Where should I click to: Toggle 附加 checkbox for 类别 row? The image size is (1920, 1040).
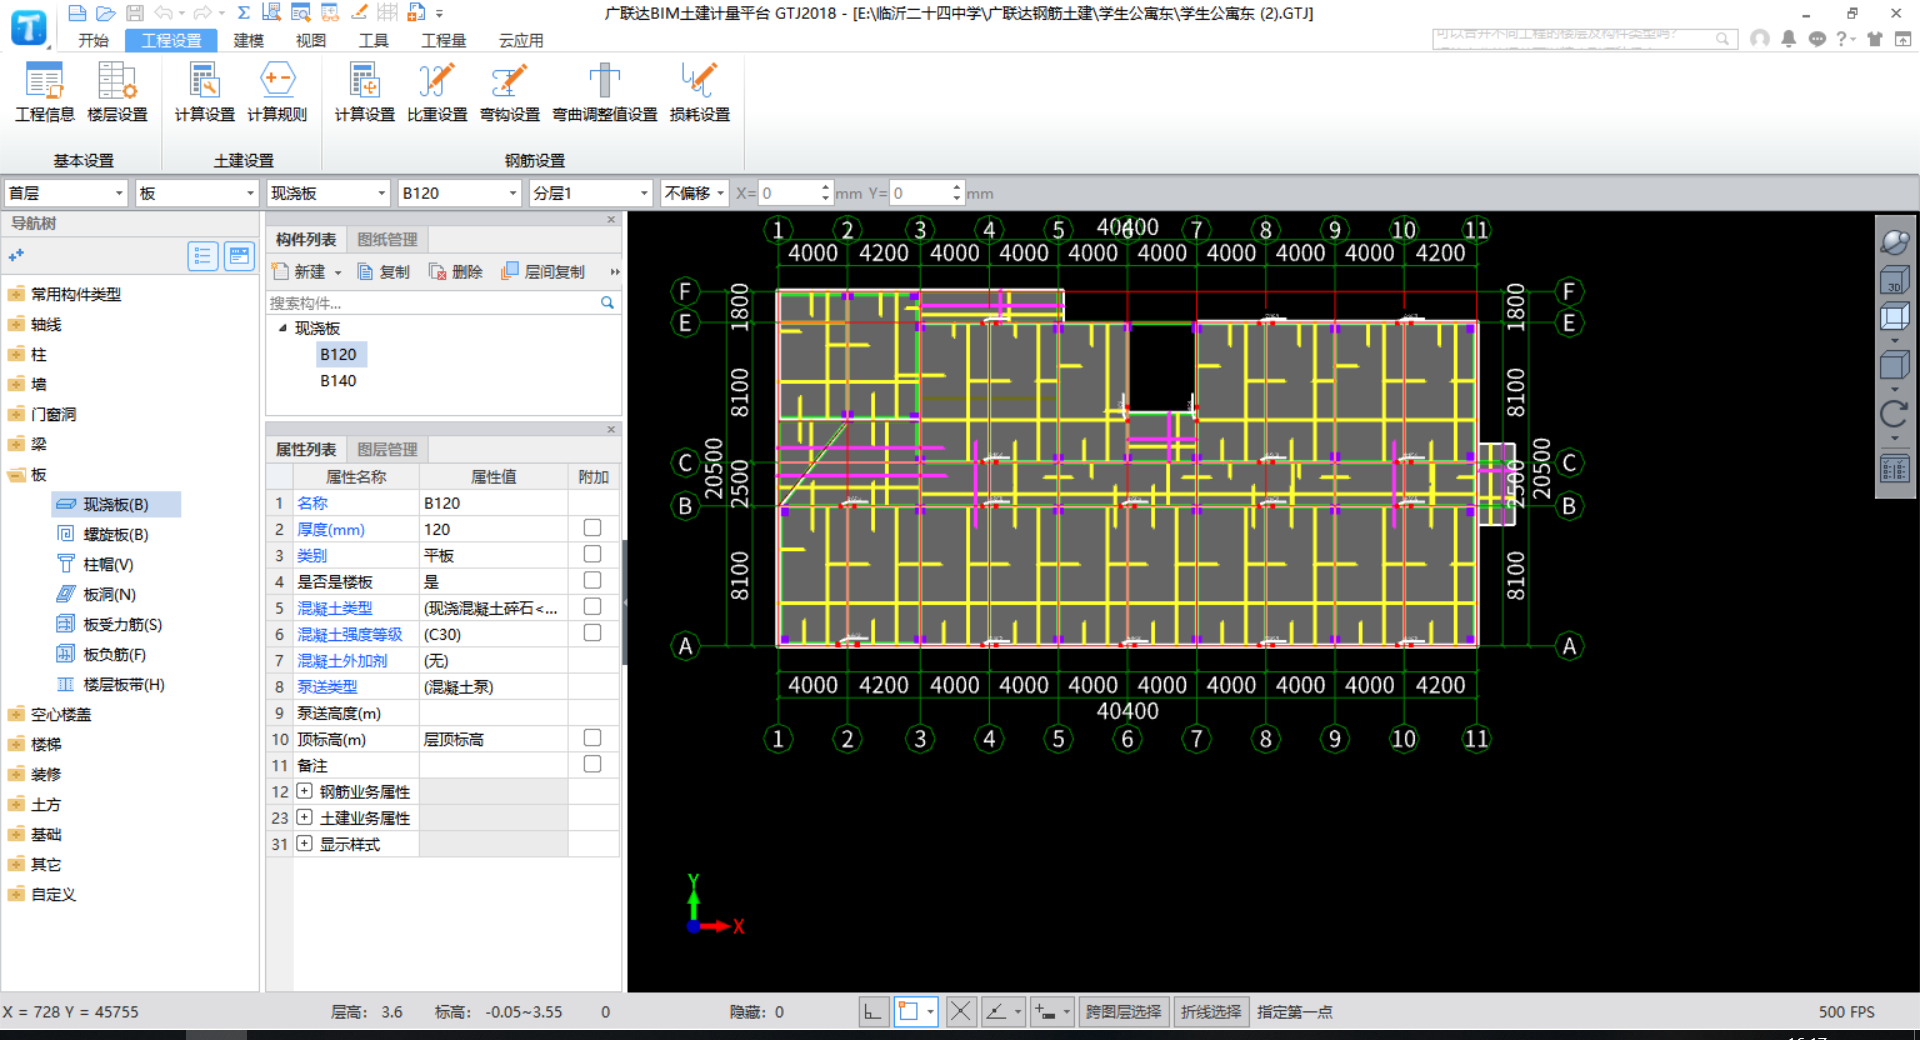592,554
